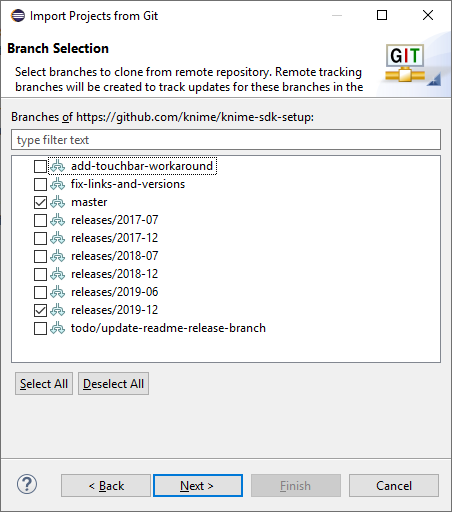This screenshot has width=452, height=512.
Task: Uncheck the releases/2019-12 checkbox
Action: tap(40, 310)
